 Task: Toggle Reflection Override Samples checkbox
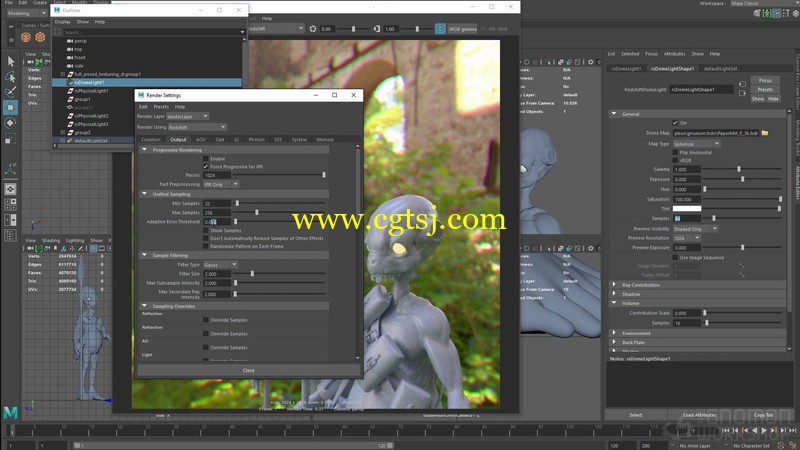point(206,320)
